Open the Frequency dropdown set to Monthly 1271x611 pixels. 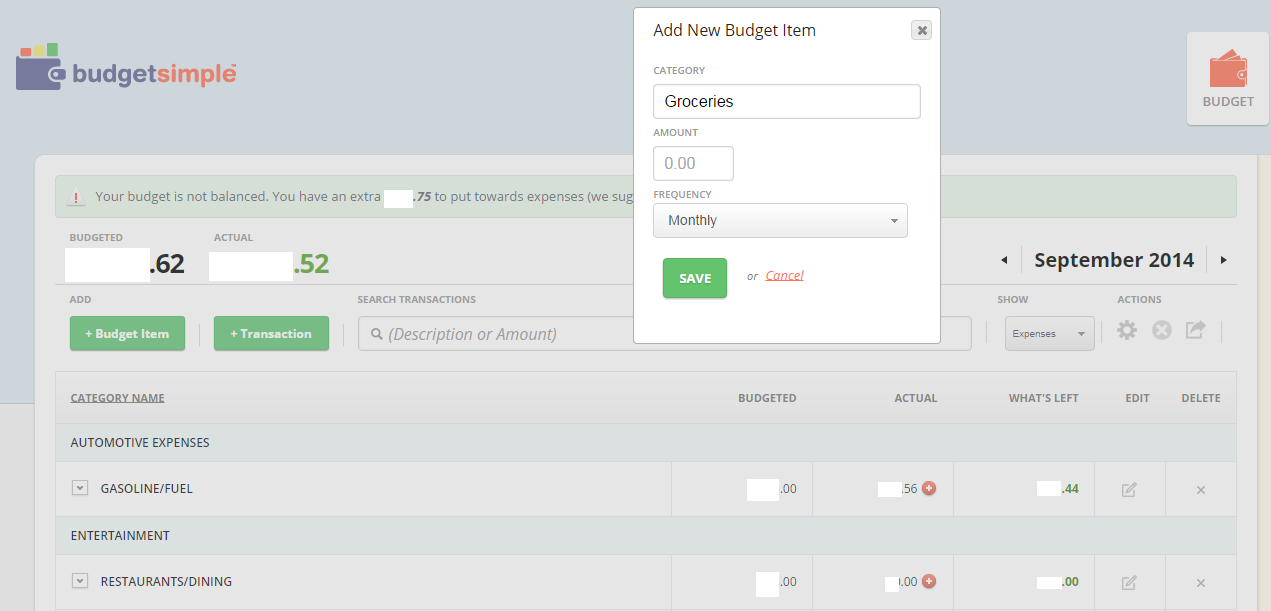point(780,221)
